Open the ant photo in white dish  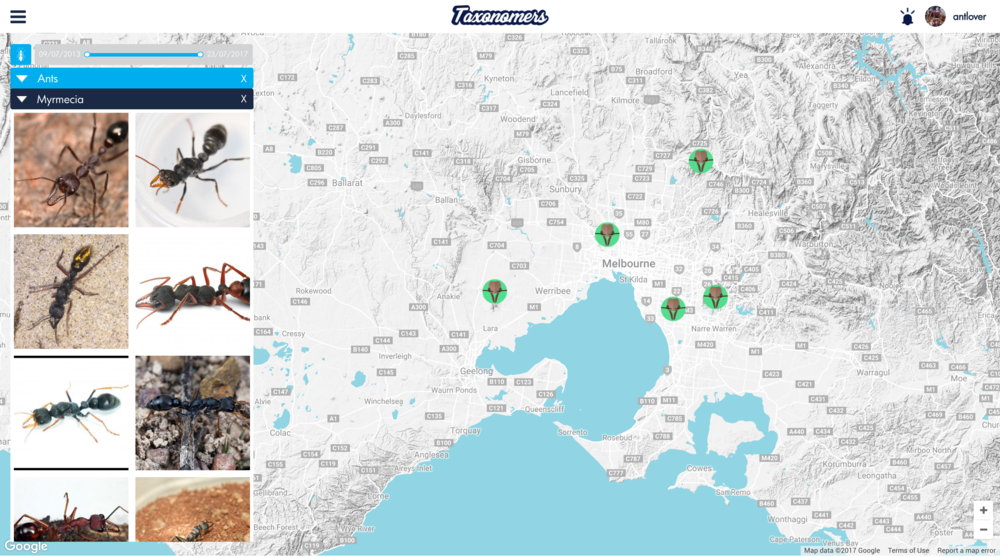(192, 169)
